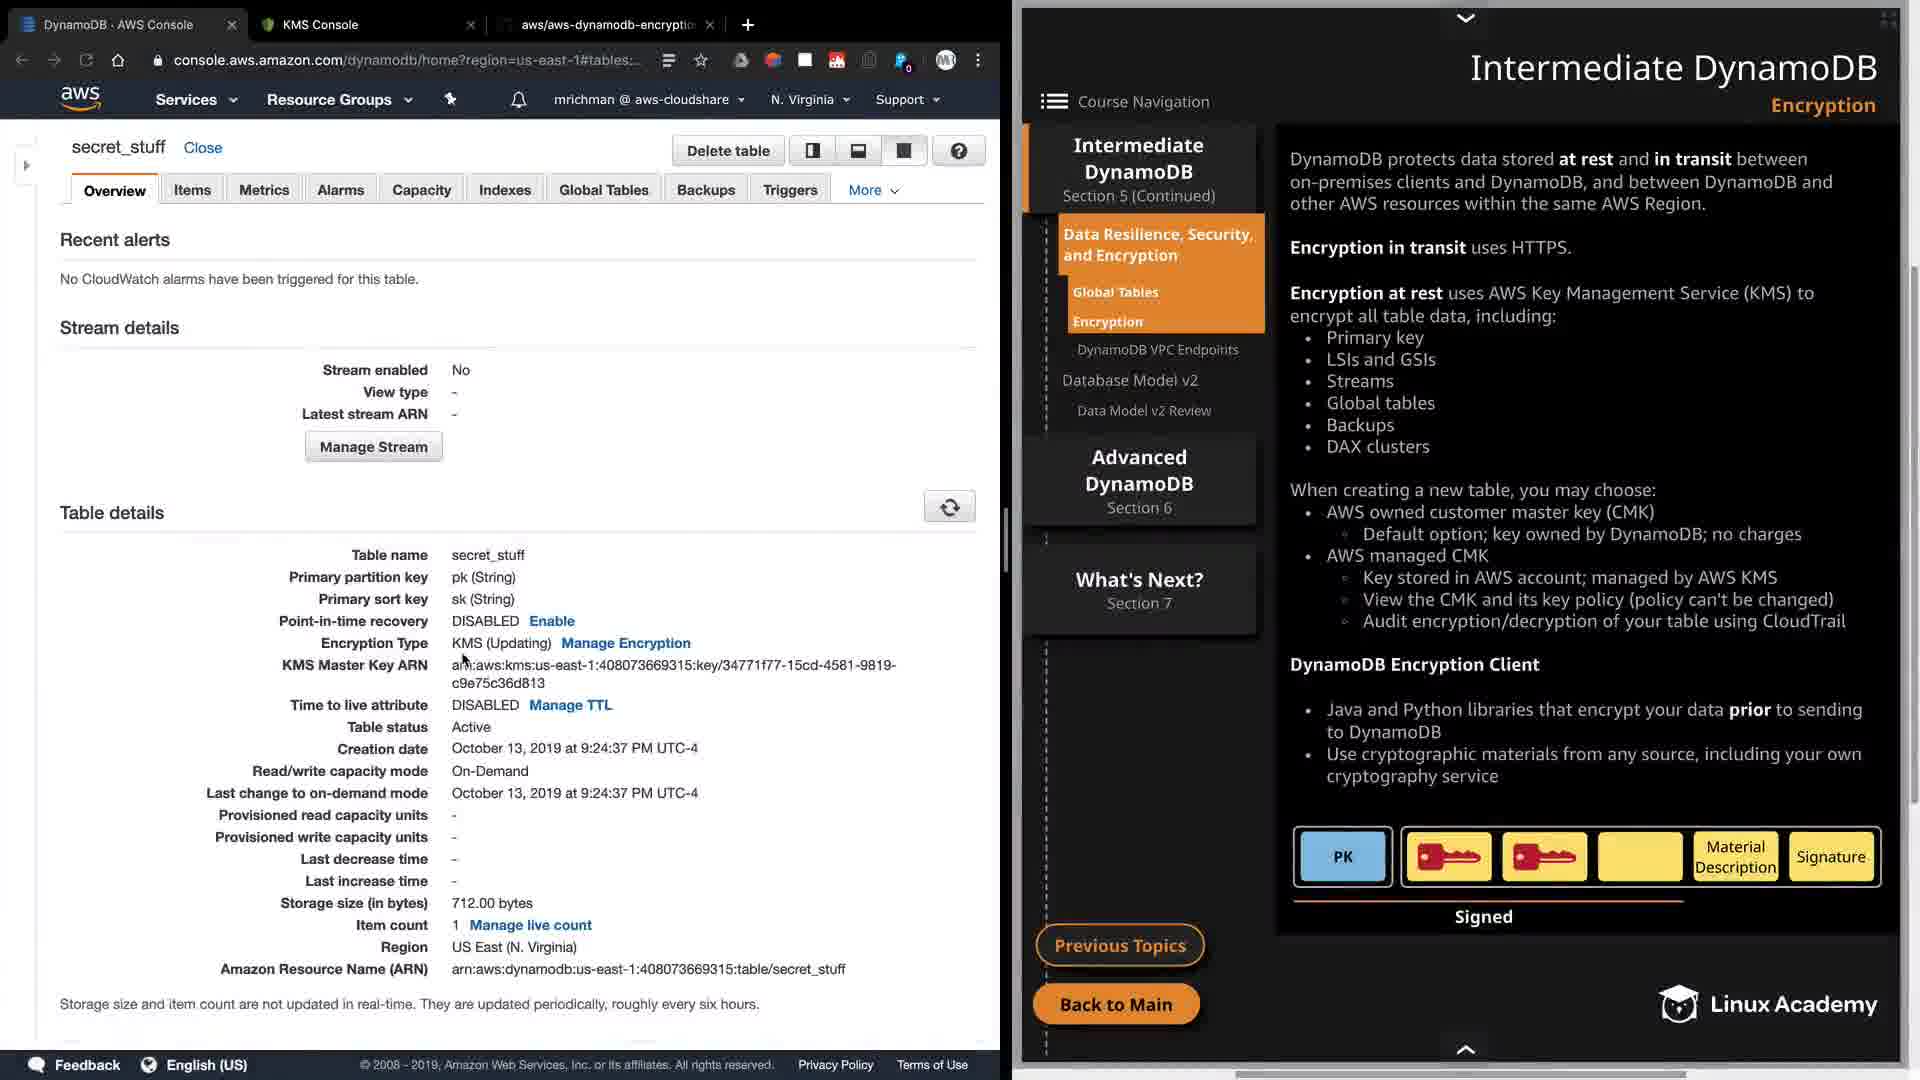Image resolution: width=1920 pixels, height=1080 pixels.
Task: Click Manage Encryption link
Action: [625, 643]
